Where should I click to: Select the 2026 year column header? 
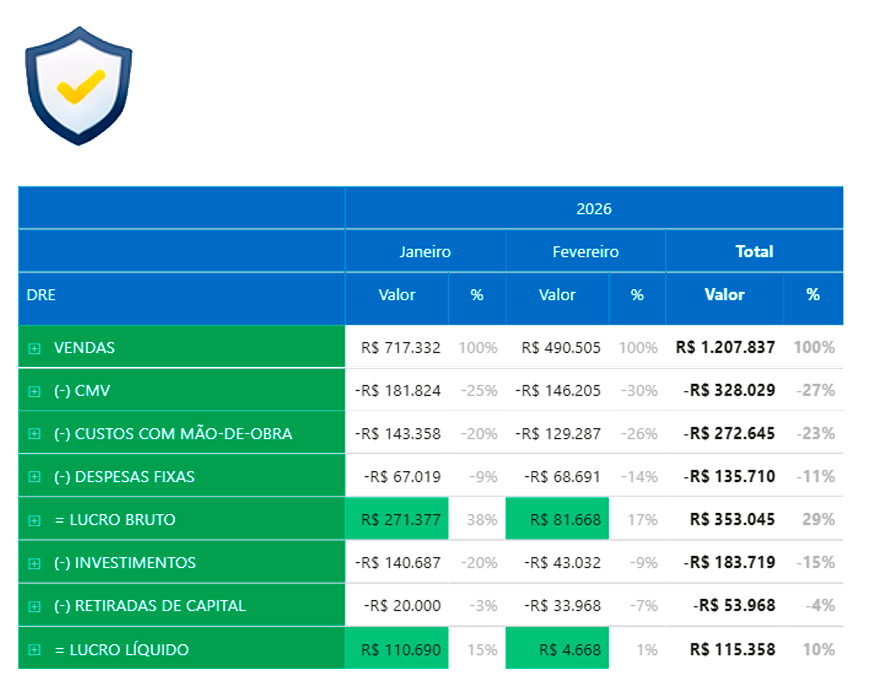(593, 209)
